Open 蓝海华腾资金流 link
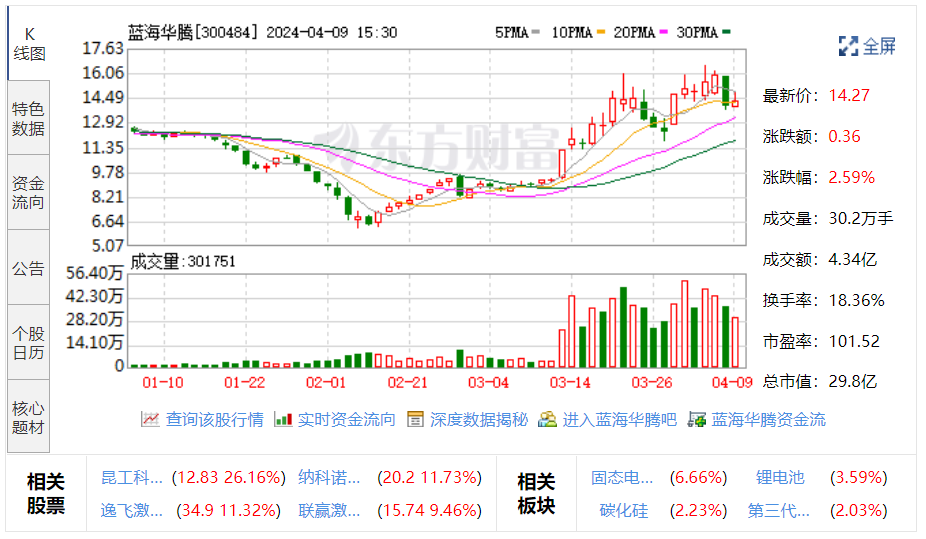 (769, 420)
